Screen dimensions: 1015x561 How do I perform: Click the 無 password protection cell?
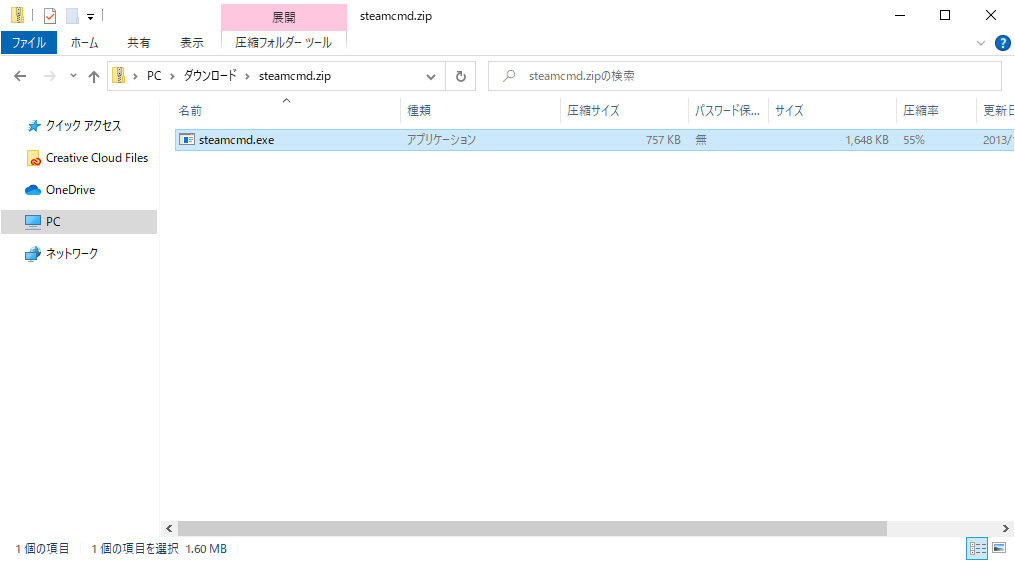pyautogui.click(x=701, y=140)
